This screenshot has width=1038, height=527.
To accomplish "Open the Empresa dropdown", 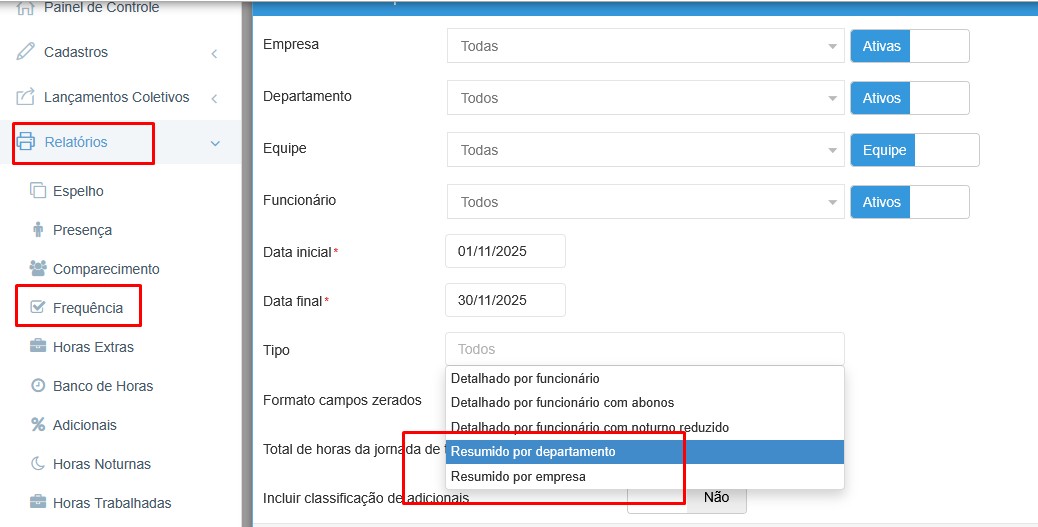I will pyautogui.click(x=645, y=46).
